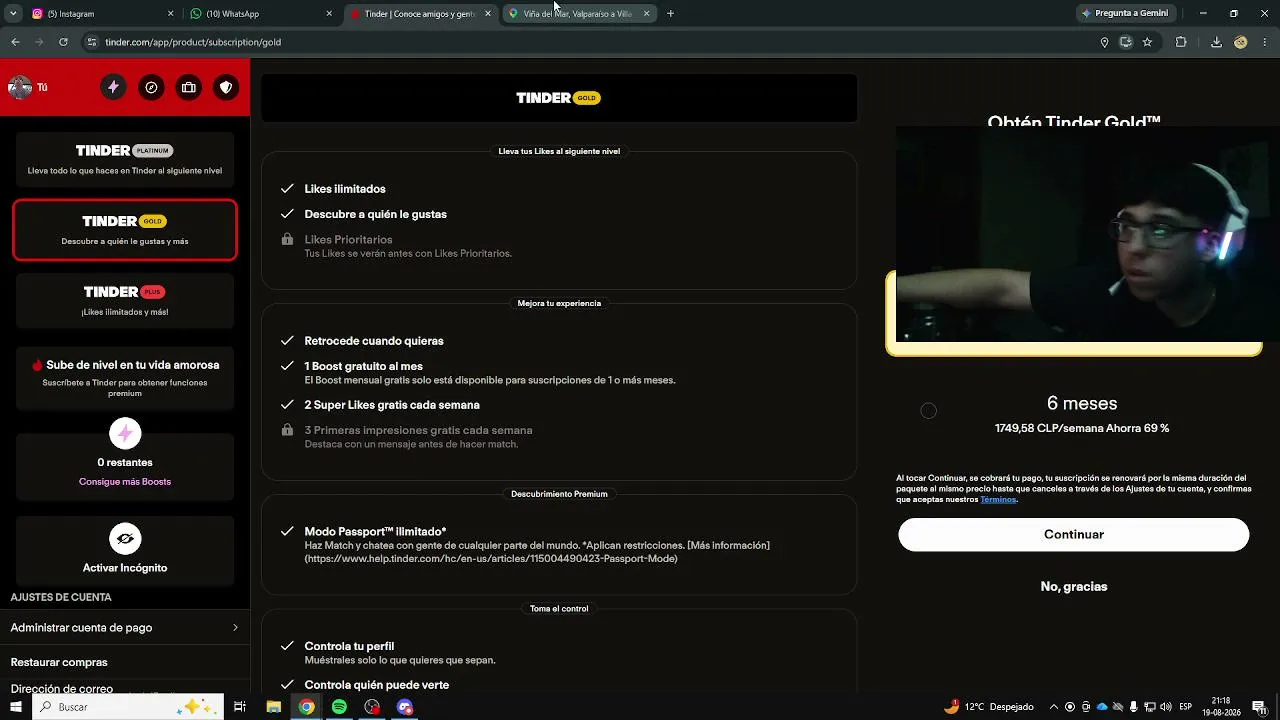This screenshot has height=720, width=1280.
Task: Click the volume speaker tray icon
Action: click(x=1165, y=707)
